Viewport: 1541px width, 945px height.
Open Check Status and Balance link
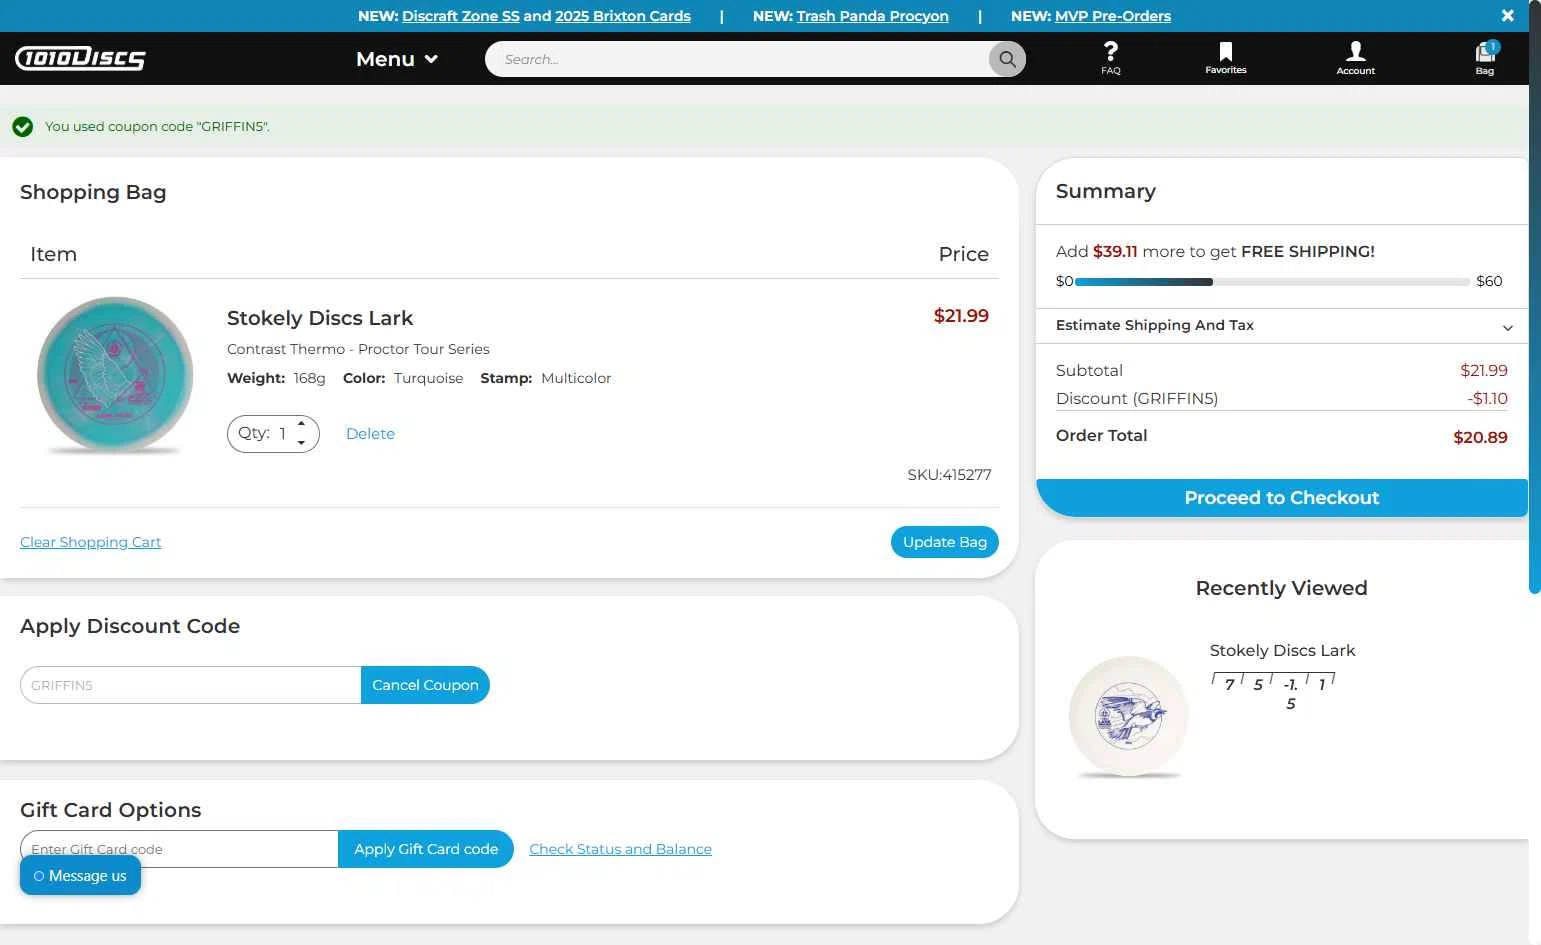[x=620, y=849]
